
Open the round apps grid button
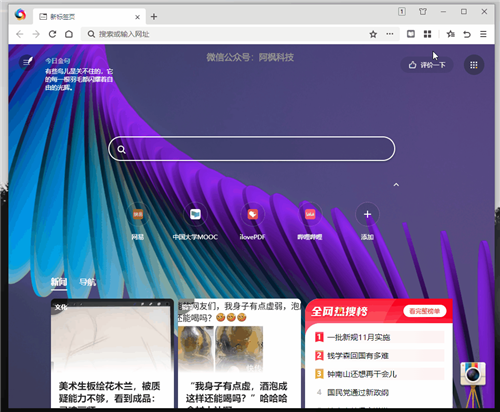click(x=474, y=65)
